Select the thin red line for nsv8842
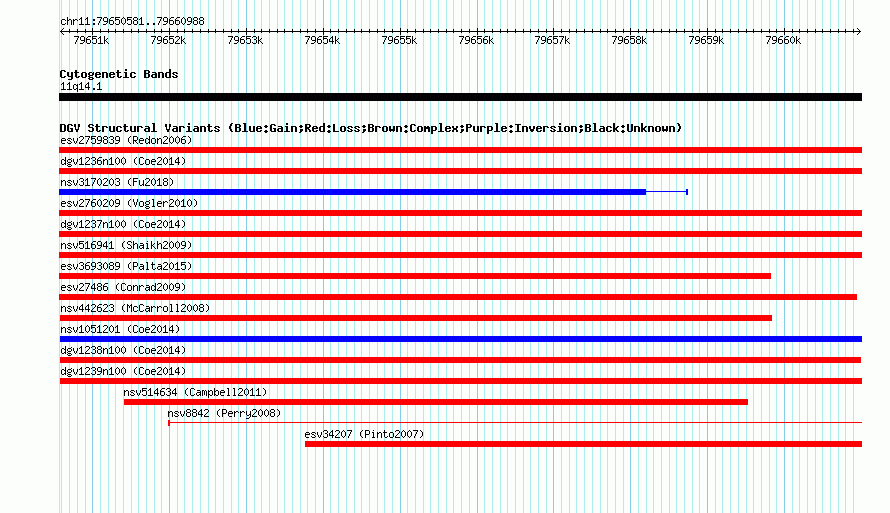Image resolution: width=890 pixels, height=513 pixels. tap(515, 423)
